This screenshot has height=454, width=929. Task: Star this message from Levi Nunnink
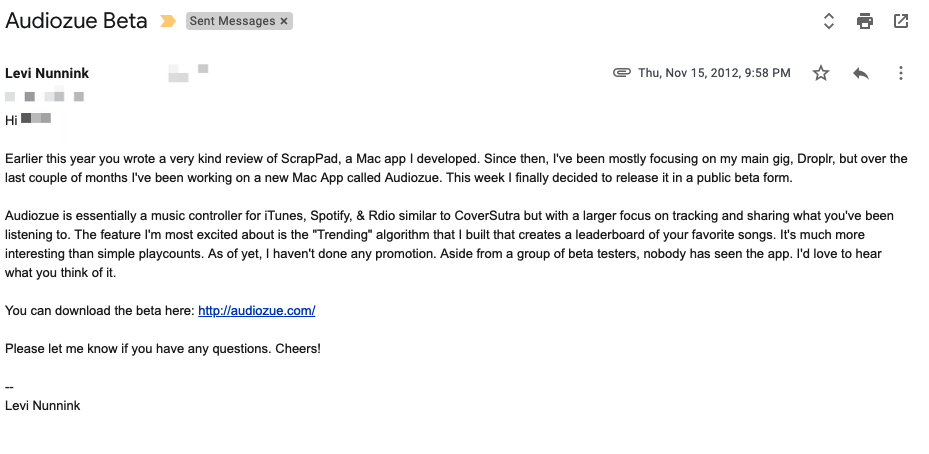pos(821,73)
